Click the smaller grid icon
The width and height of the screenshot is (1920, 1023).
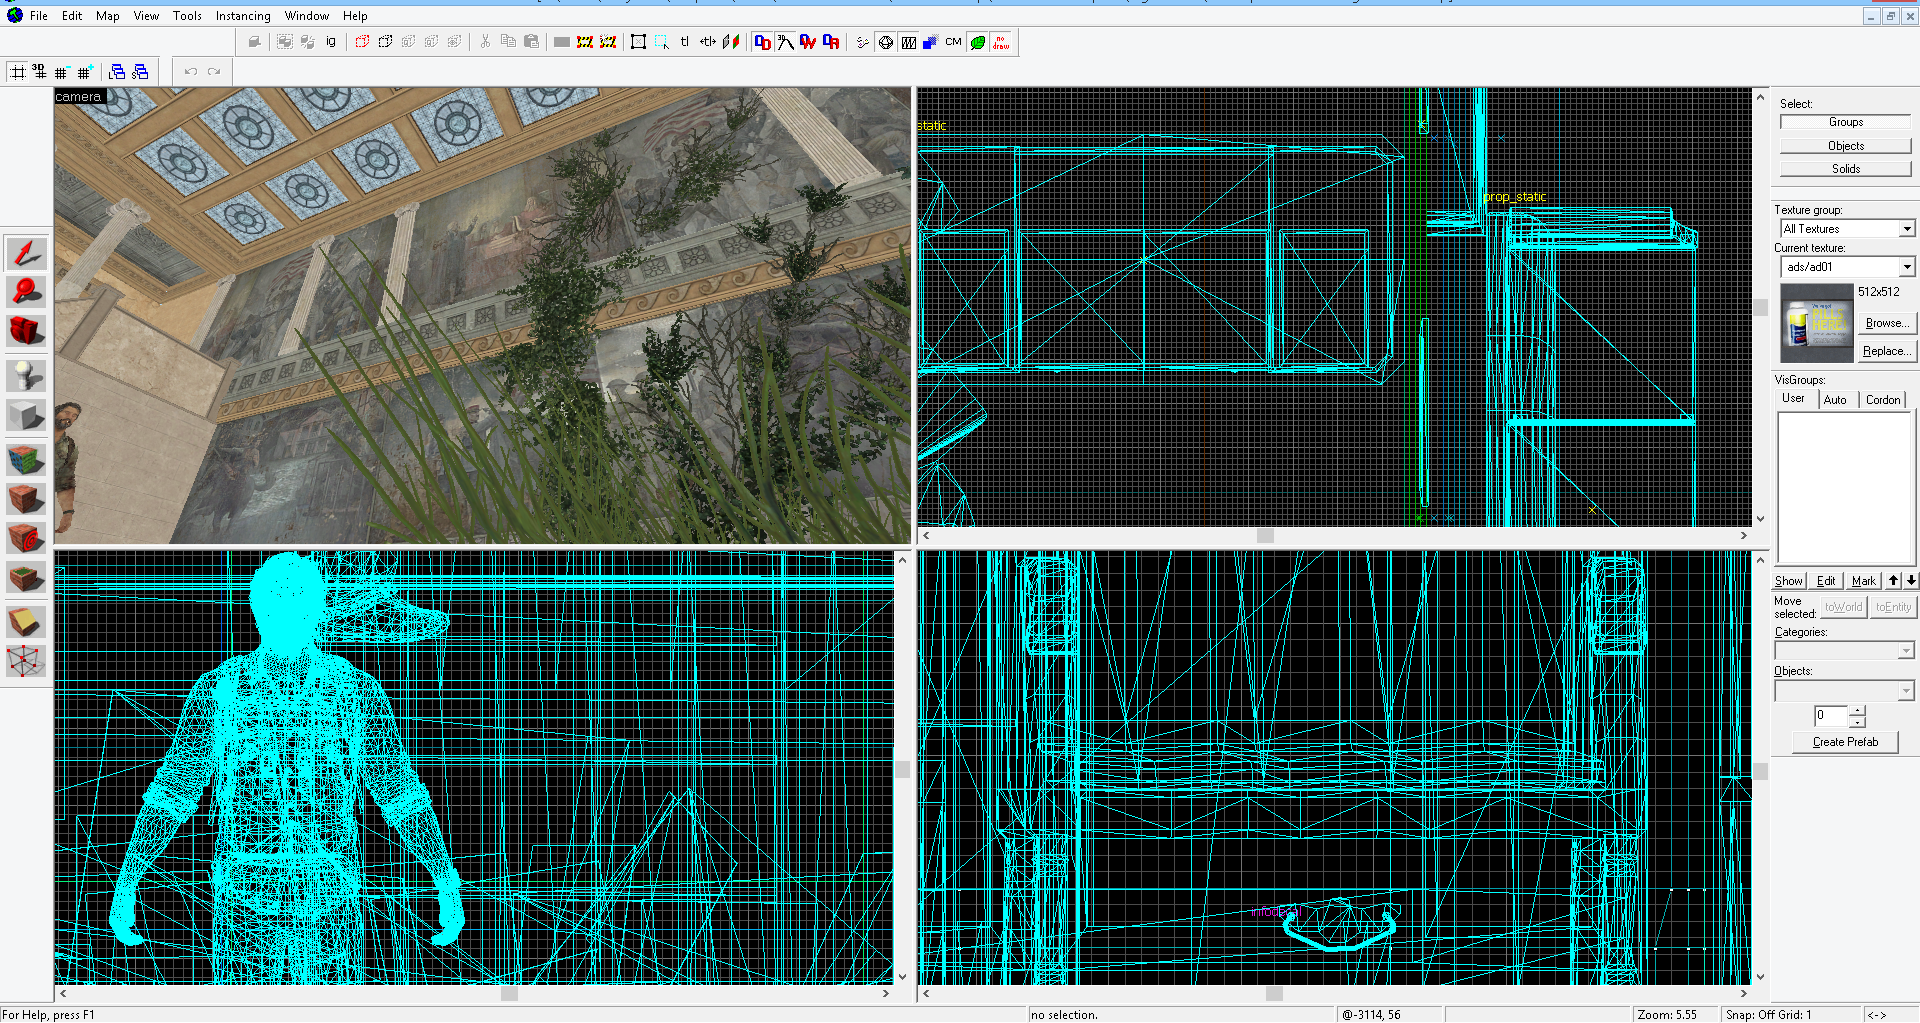62,72
